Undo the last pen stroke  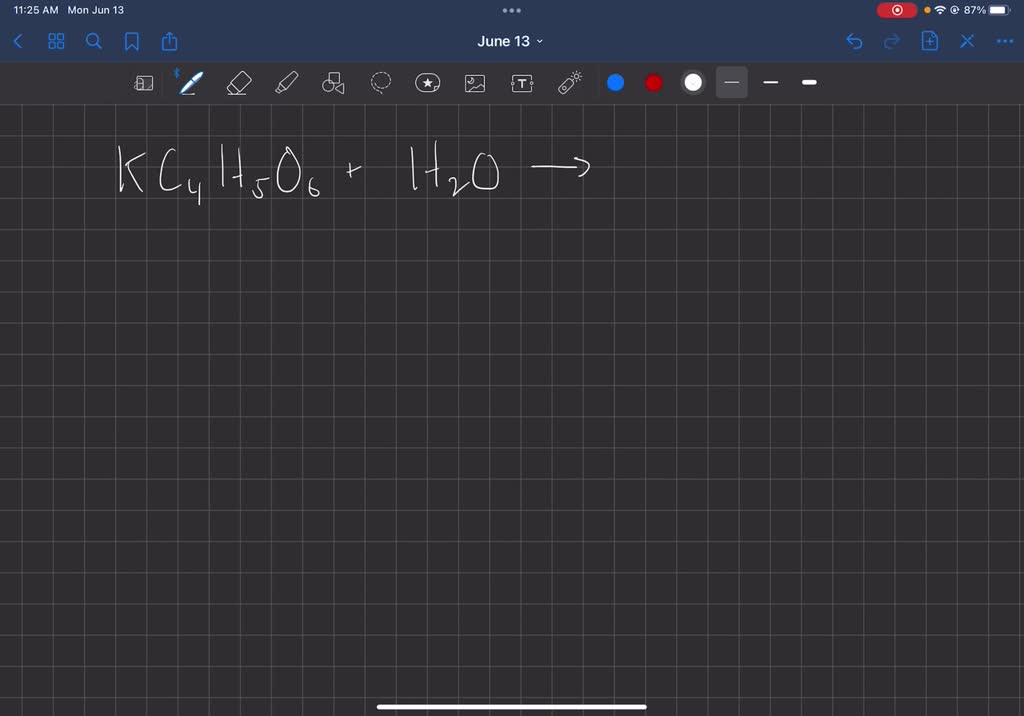pyautogui.click(x=853, y=41)
